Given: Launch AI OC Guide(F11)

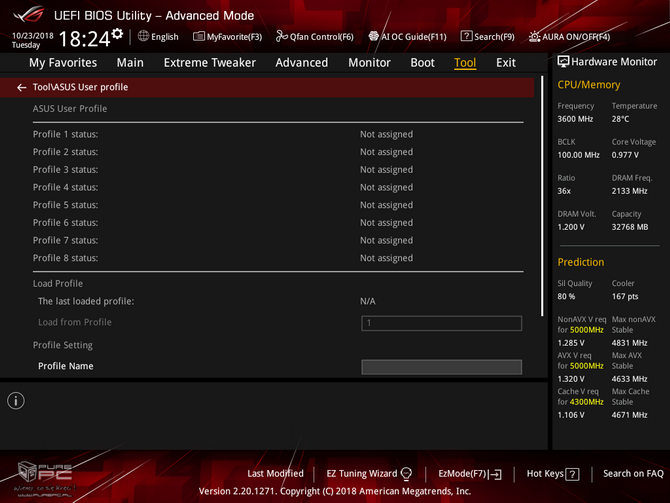Looking at the screenshot, I should click(413, 37).
